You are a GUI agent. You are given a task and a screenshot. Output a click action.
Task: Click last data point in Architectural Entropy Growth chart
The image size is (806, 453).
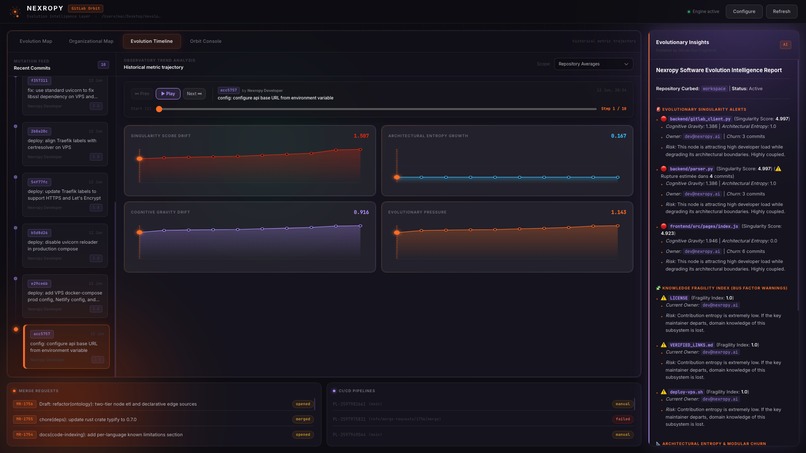617,177
